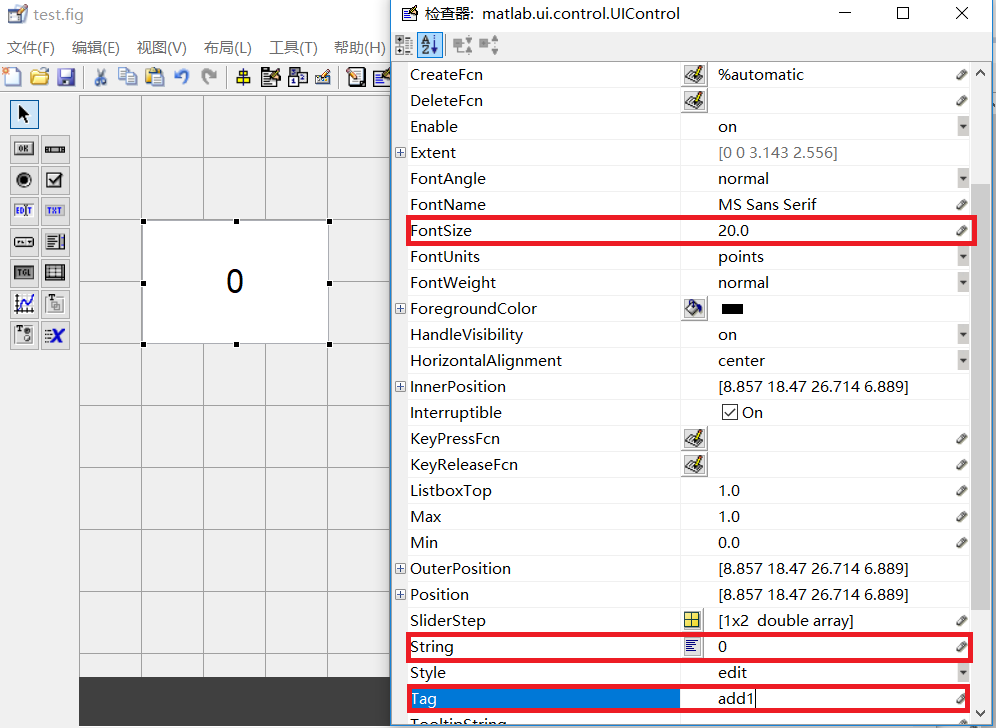
Task: Select the Table component tool
Action: click(55, 273)
